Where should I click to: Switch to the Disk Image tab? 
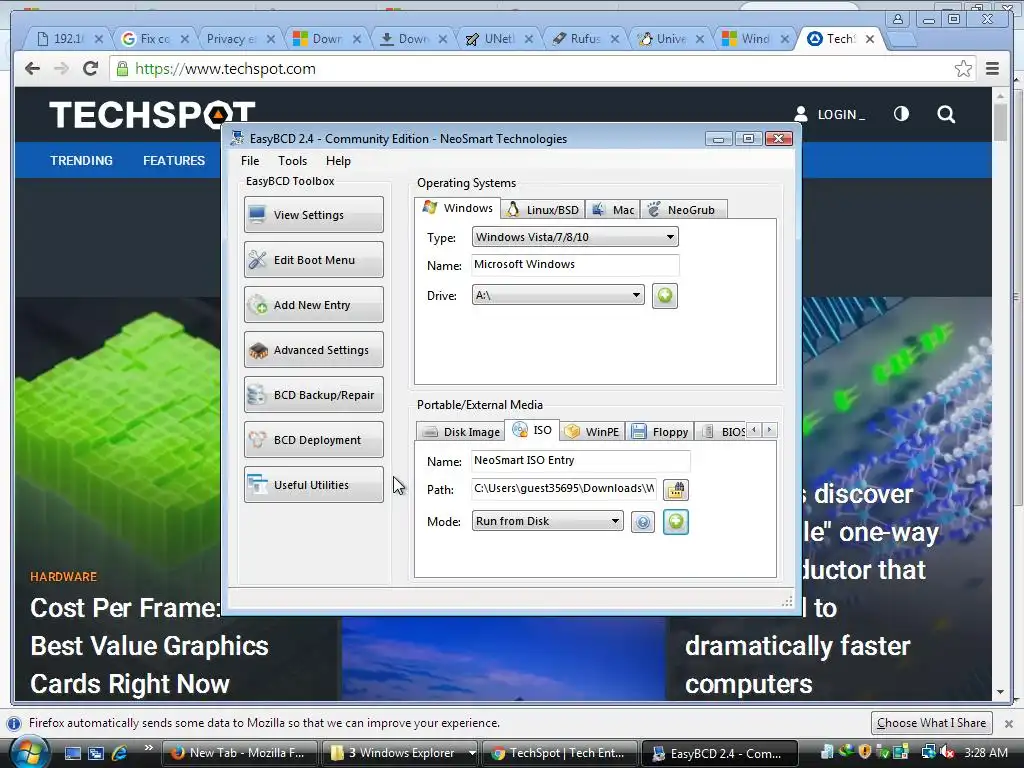461,432
